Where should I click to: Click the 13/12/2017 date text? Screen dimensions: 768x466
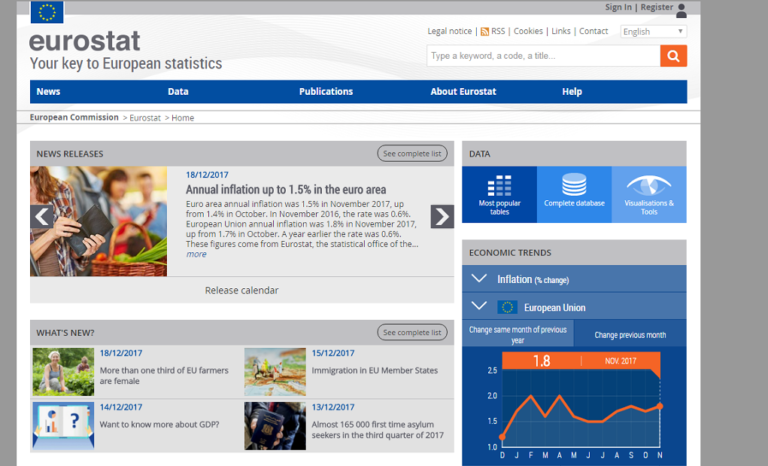tap(333, 407)
